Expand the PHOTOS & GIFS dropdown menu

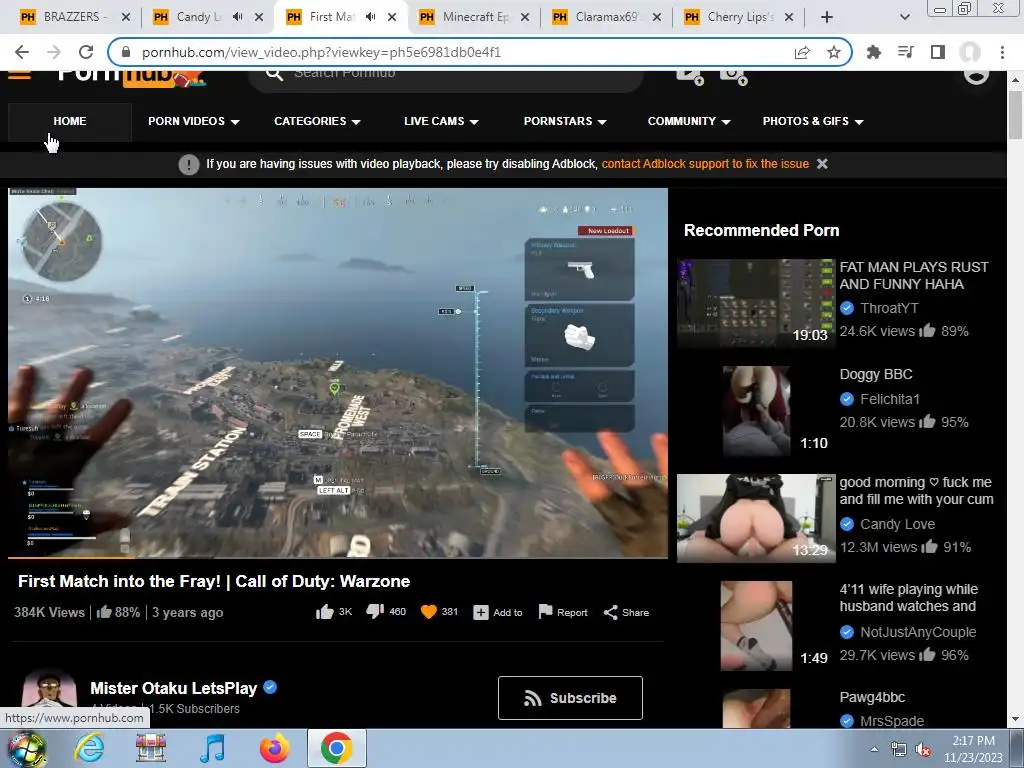click(x=813, y=121)
